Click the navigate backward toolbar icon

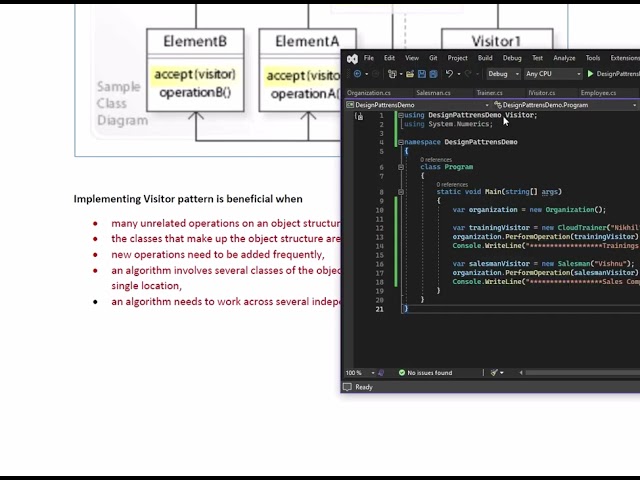pyautogui.click(x=358, y=74)
